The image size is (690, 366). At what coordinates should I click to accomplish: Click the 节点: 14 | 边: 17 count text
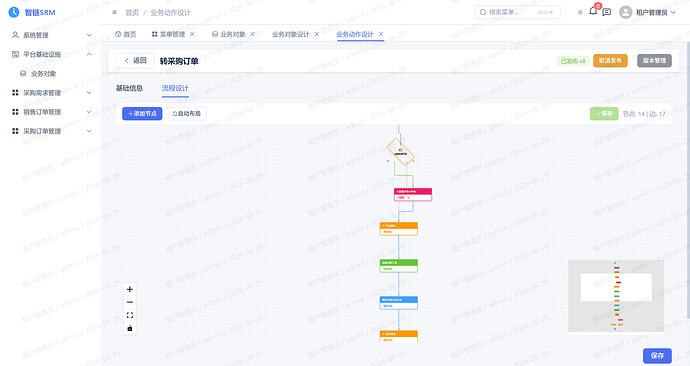click(x=644, y=114)
